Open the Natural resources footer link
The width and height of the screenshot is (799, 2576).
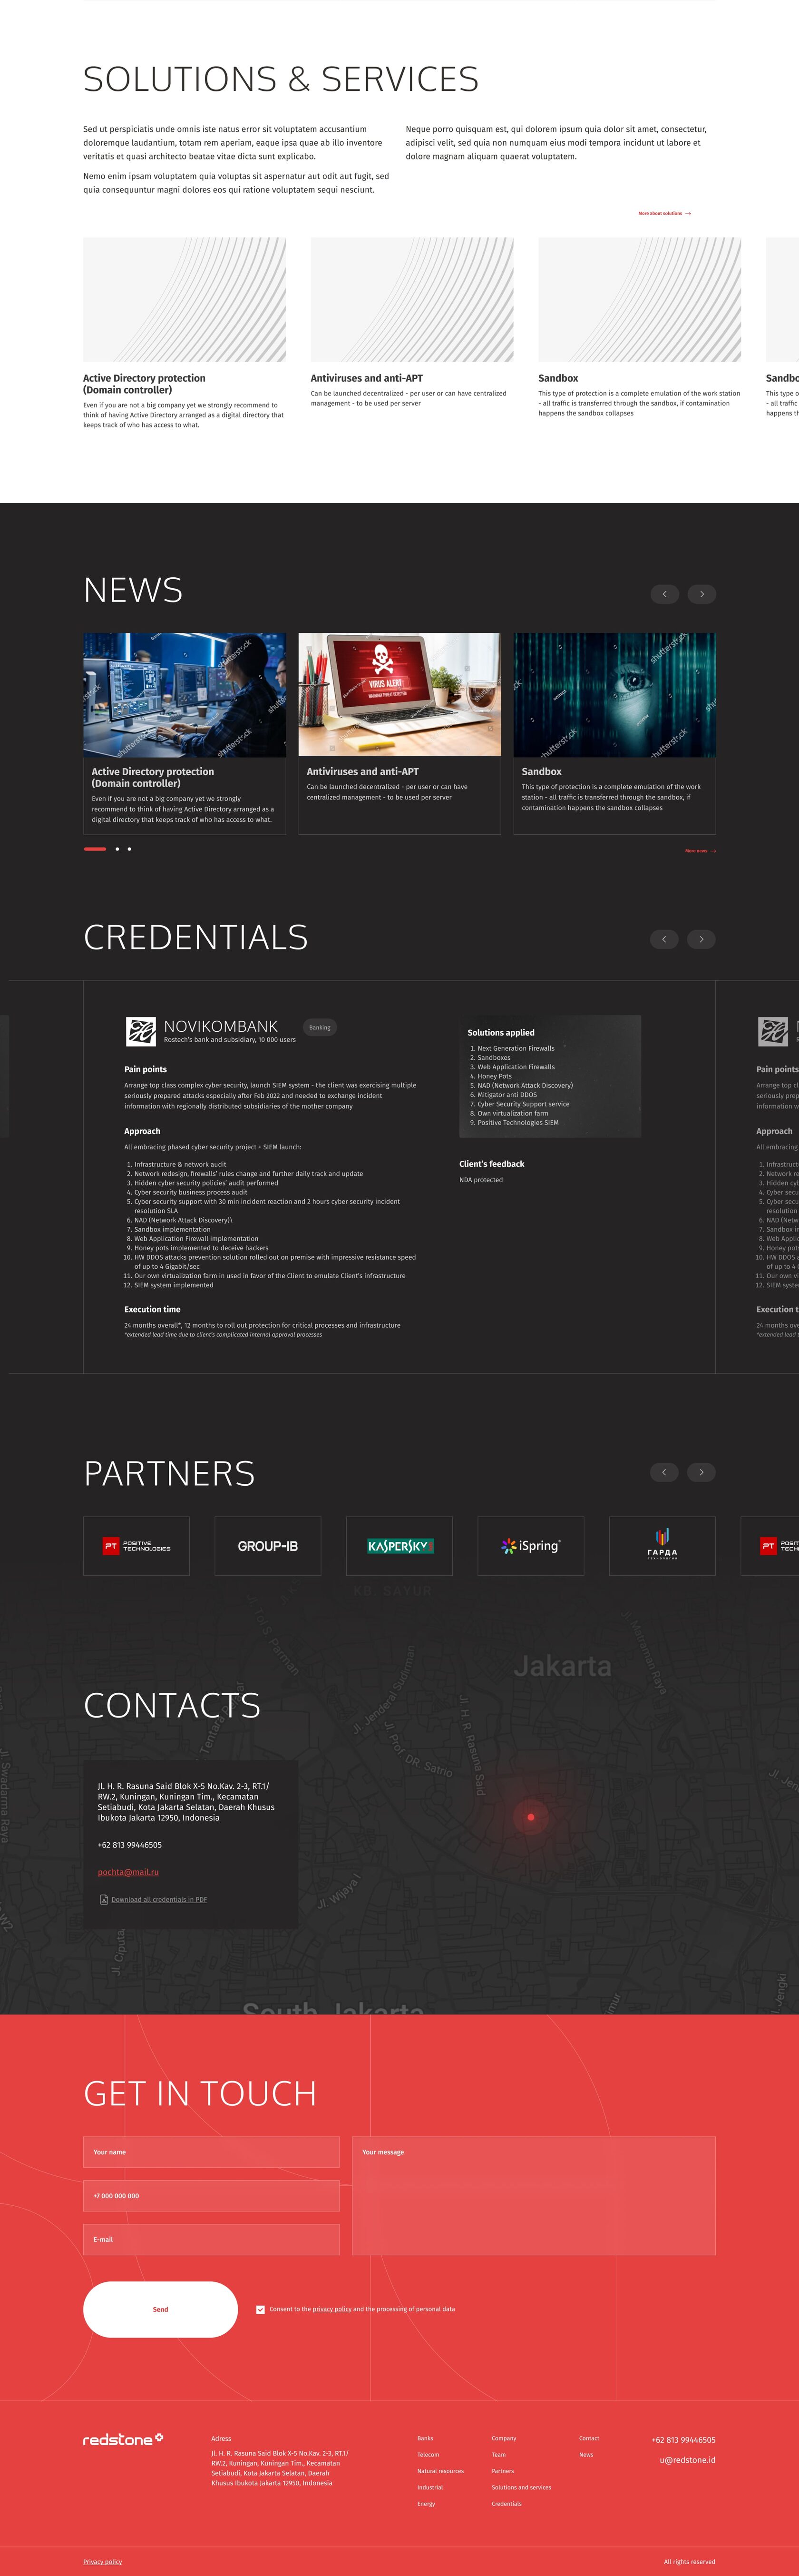pyautogui.click(x=440, y=2471)
